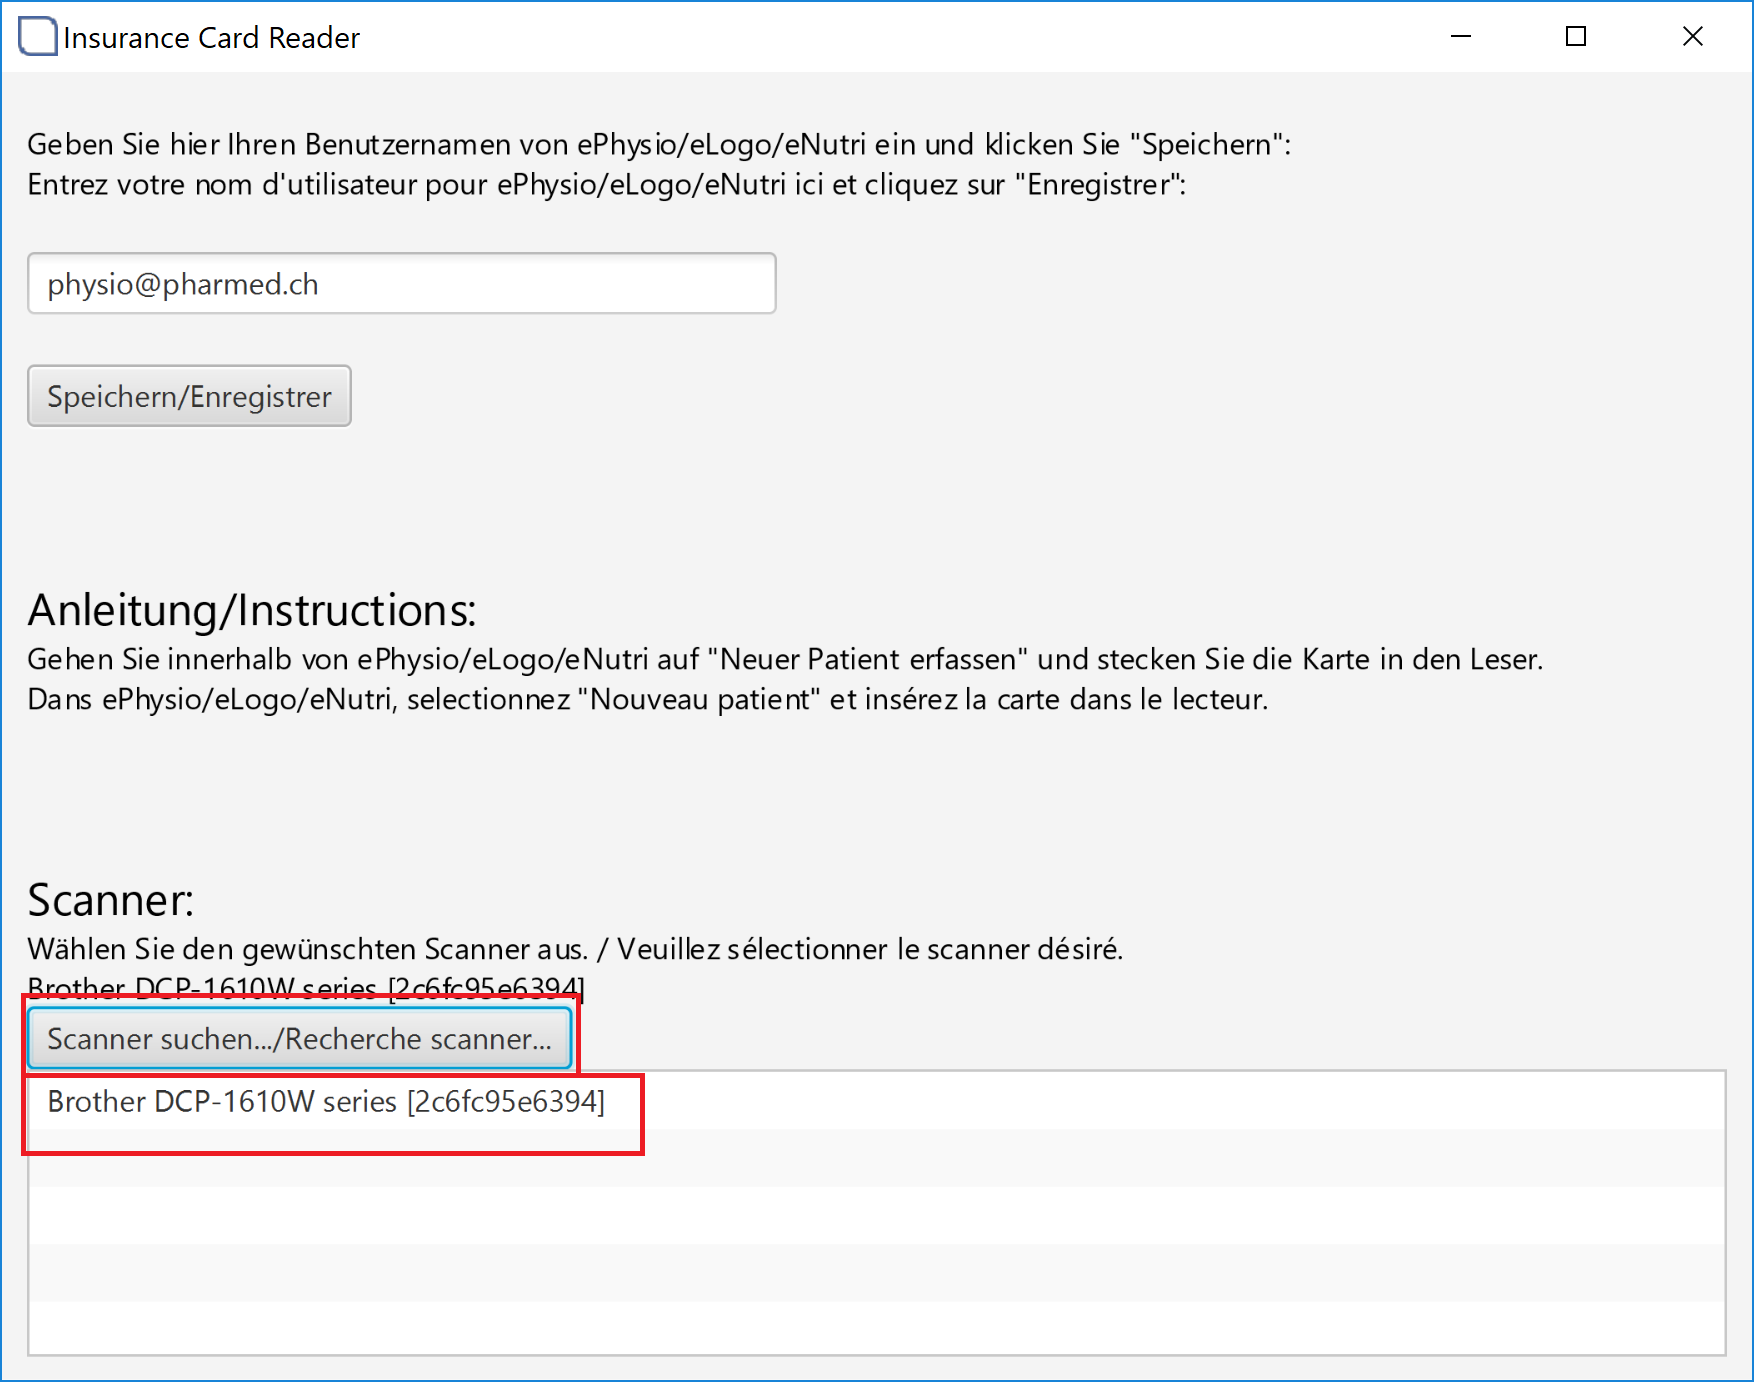Select Brother DCP-1610W series in scanner list
The height and width of the screenshot is (1382, 1758).
coord(876,1101)
